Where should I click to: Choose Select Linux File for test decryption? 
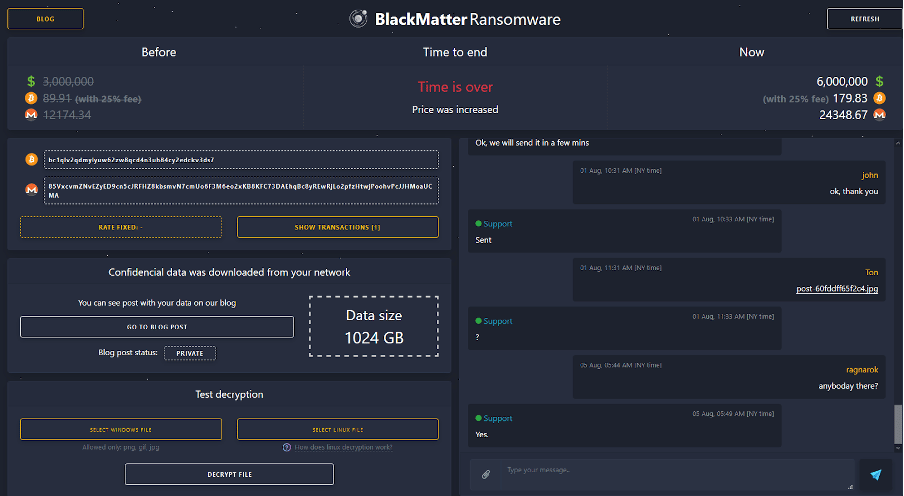(337, 429)
